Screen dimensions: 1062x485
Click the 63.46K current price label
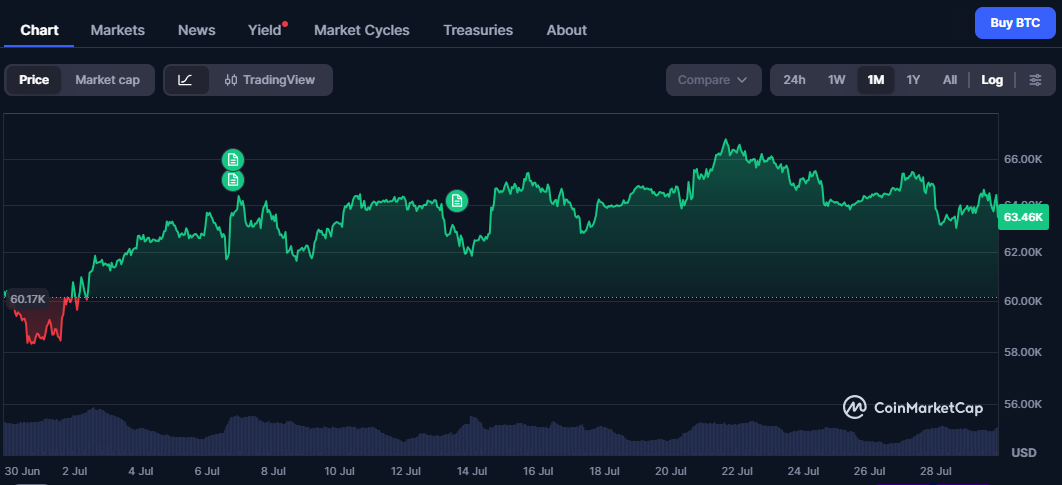(x=1023, y=217)
